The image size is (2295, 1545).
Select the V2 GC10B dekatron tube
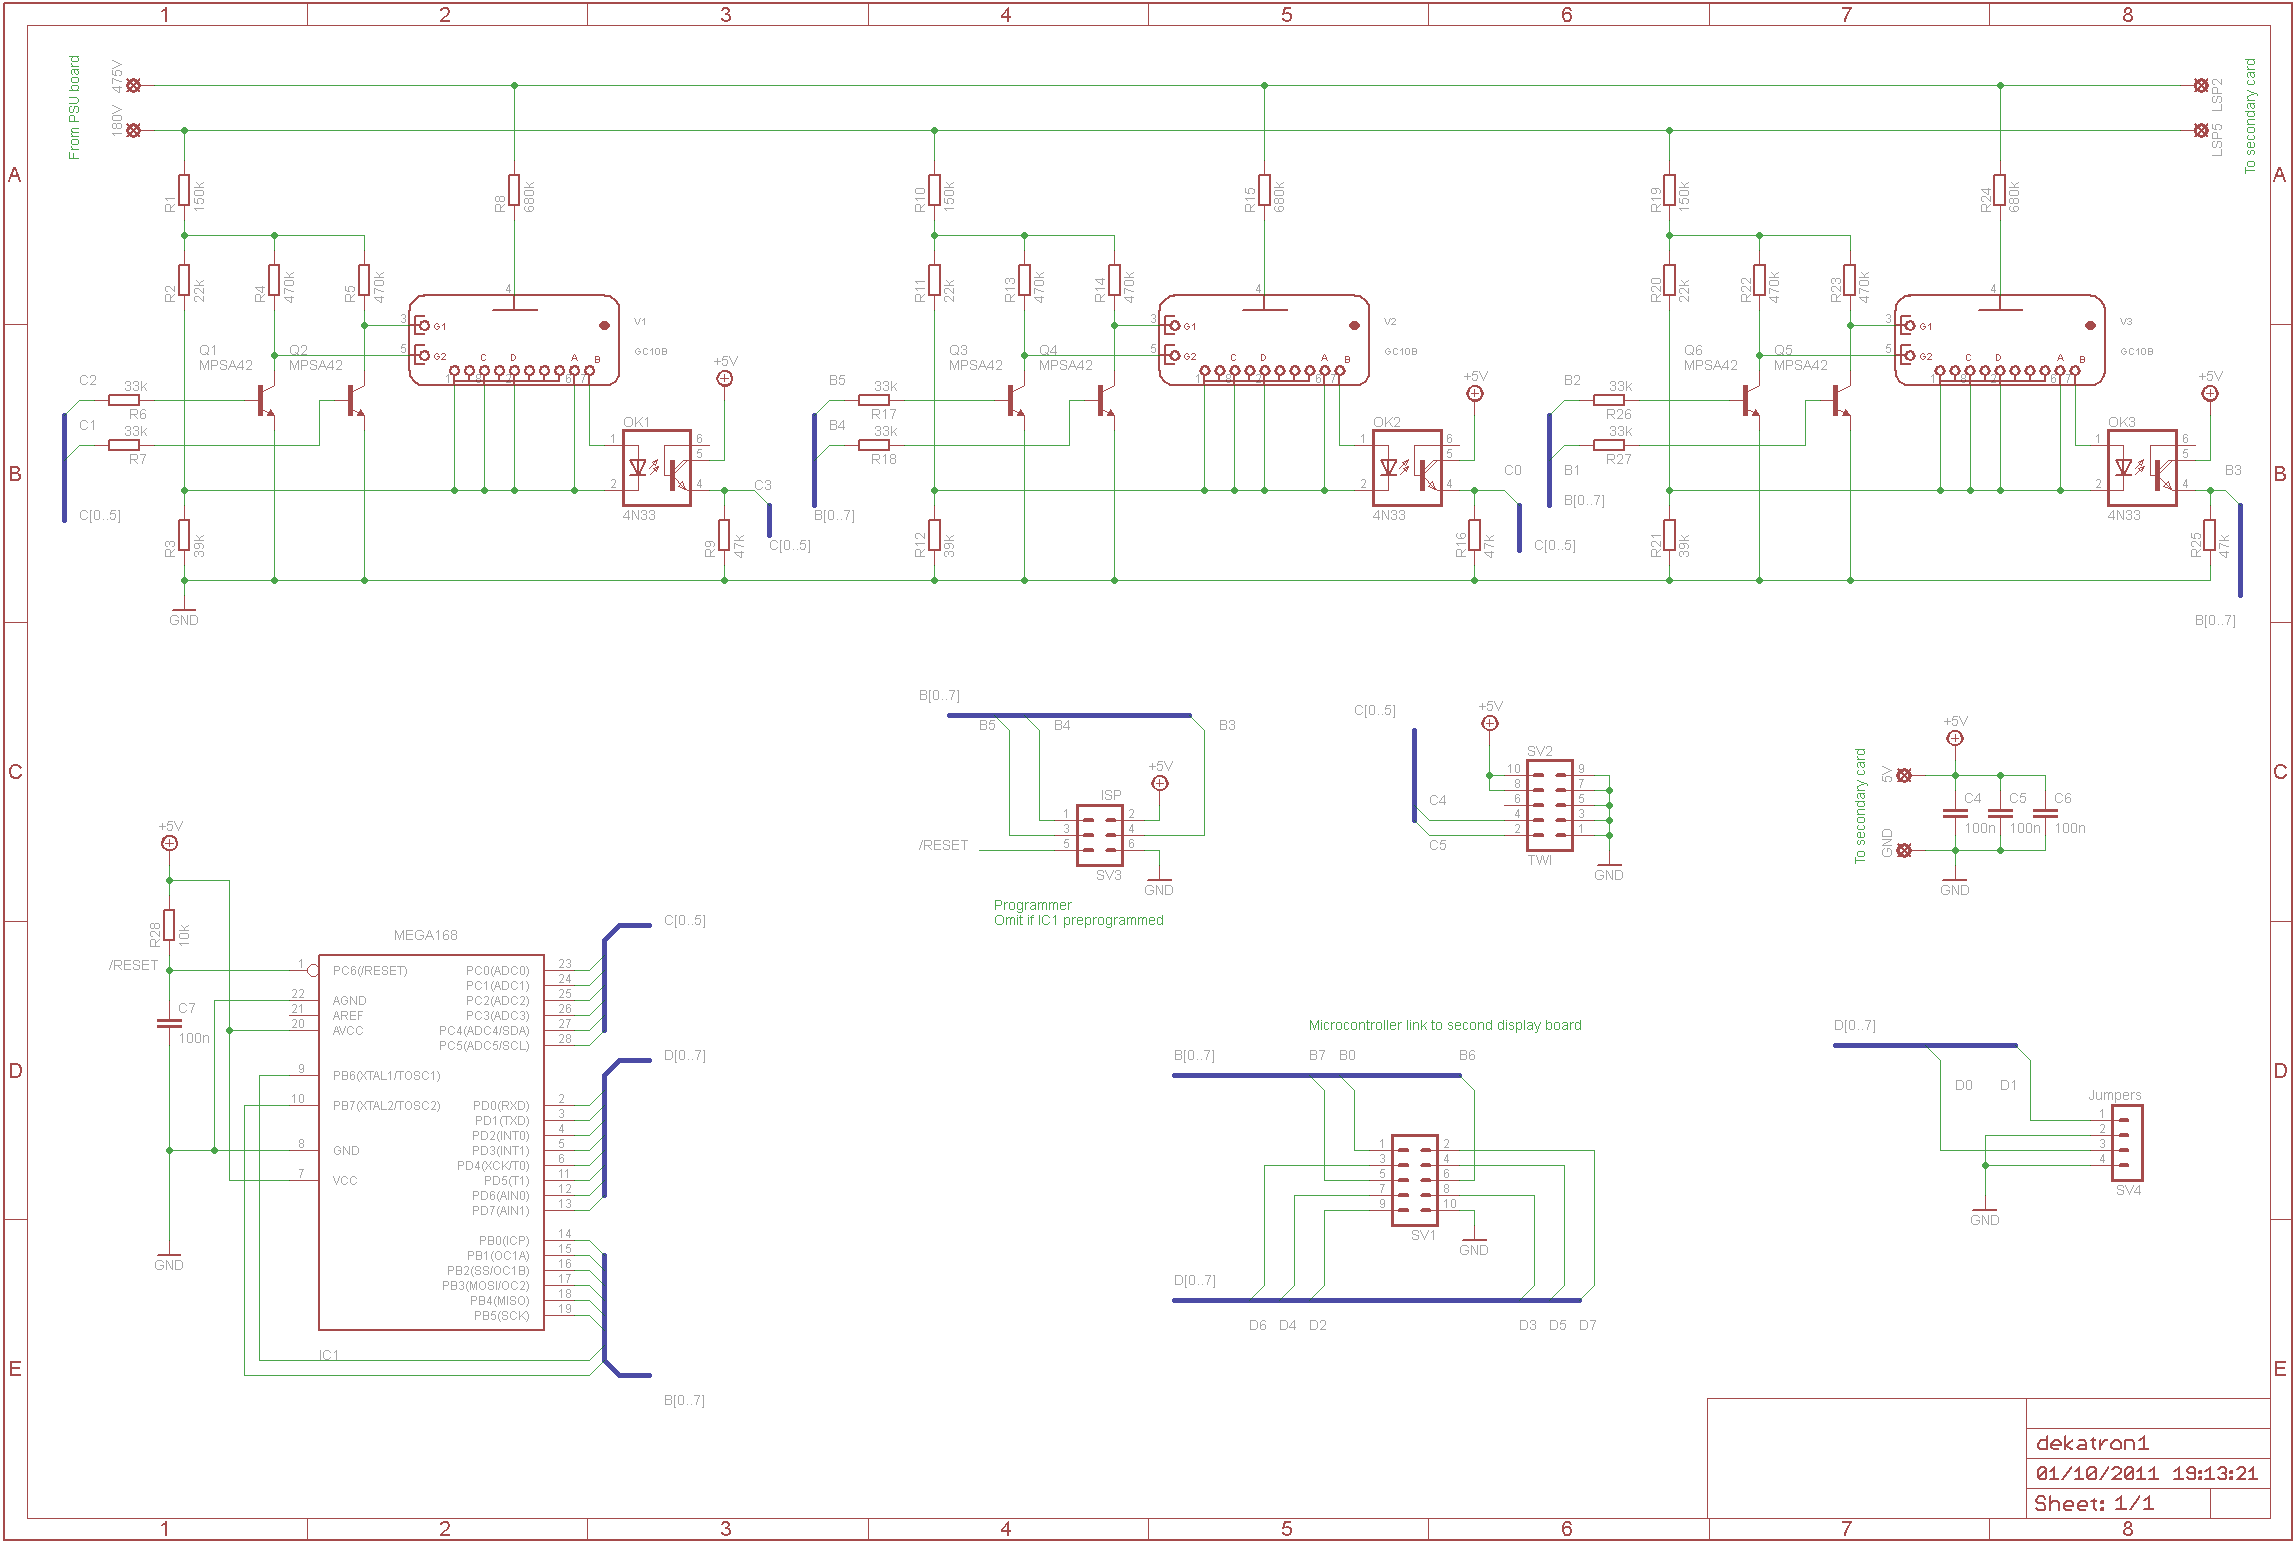point(1264,340)
